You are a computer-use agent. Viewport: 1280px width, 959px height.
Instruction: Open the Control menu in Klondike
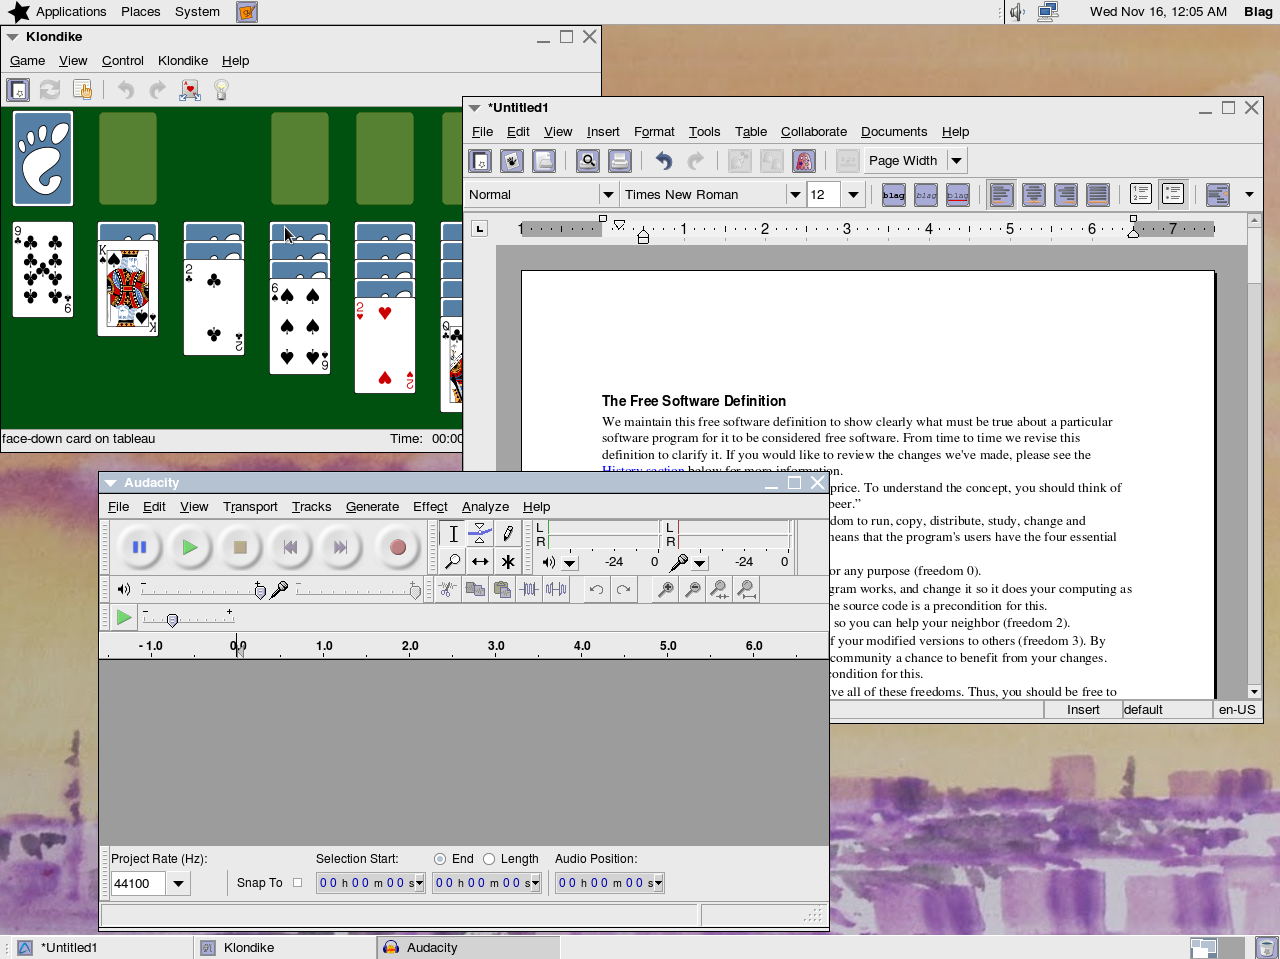[x=123, y=61]
